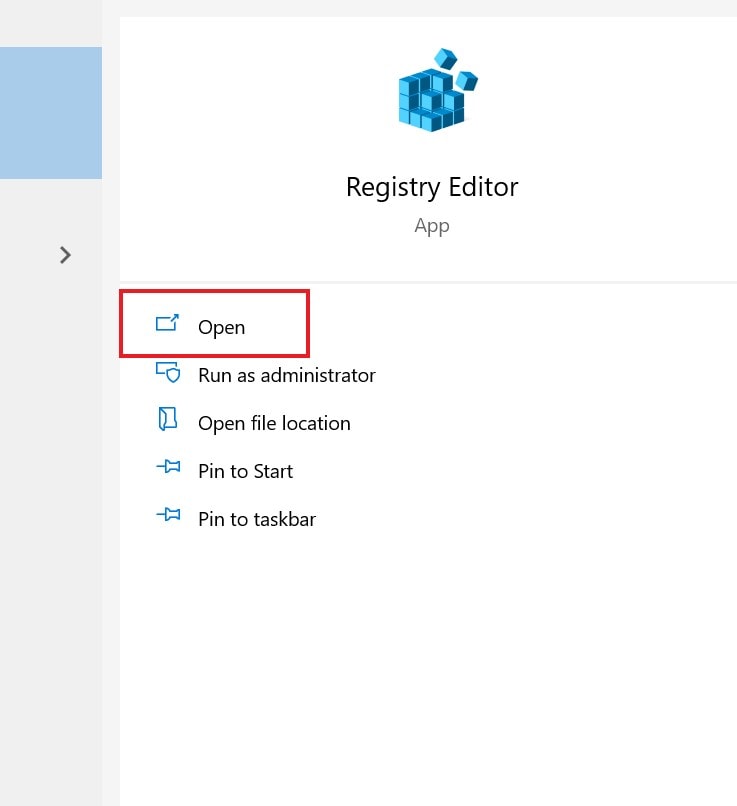This screenshot has width=737, height=806.
Task: Click the Registry Editor cube icon
Action: 438,90
